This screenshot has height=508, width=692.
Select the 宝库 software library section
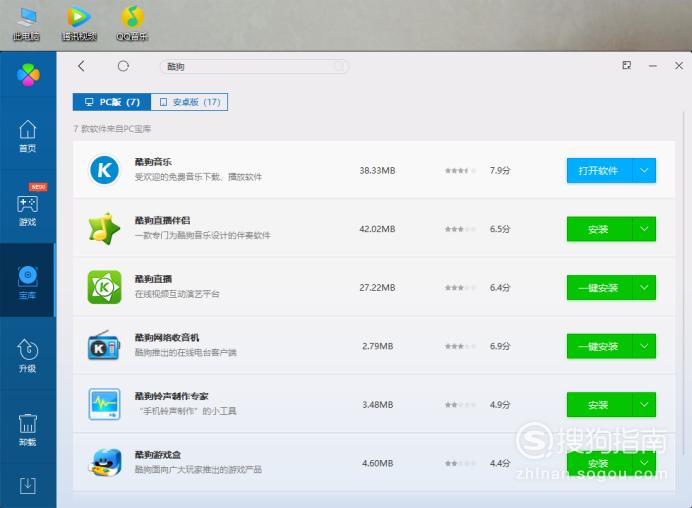pos(27,282)
